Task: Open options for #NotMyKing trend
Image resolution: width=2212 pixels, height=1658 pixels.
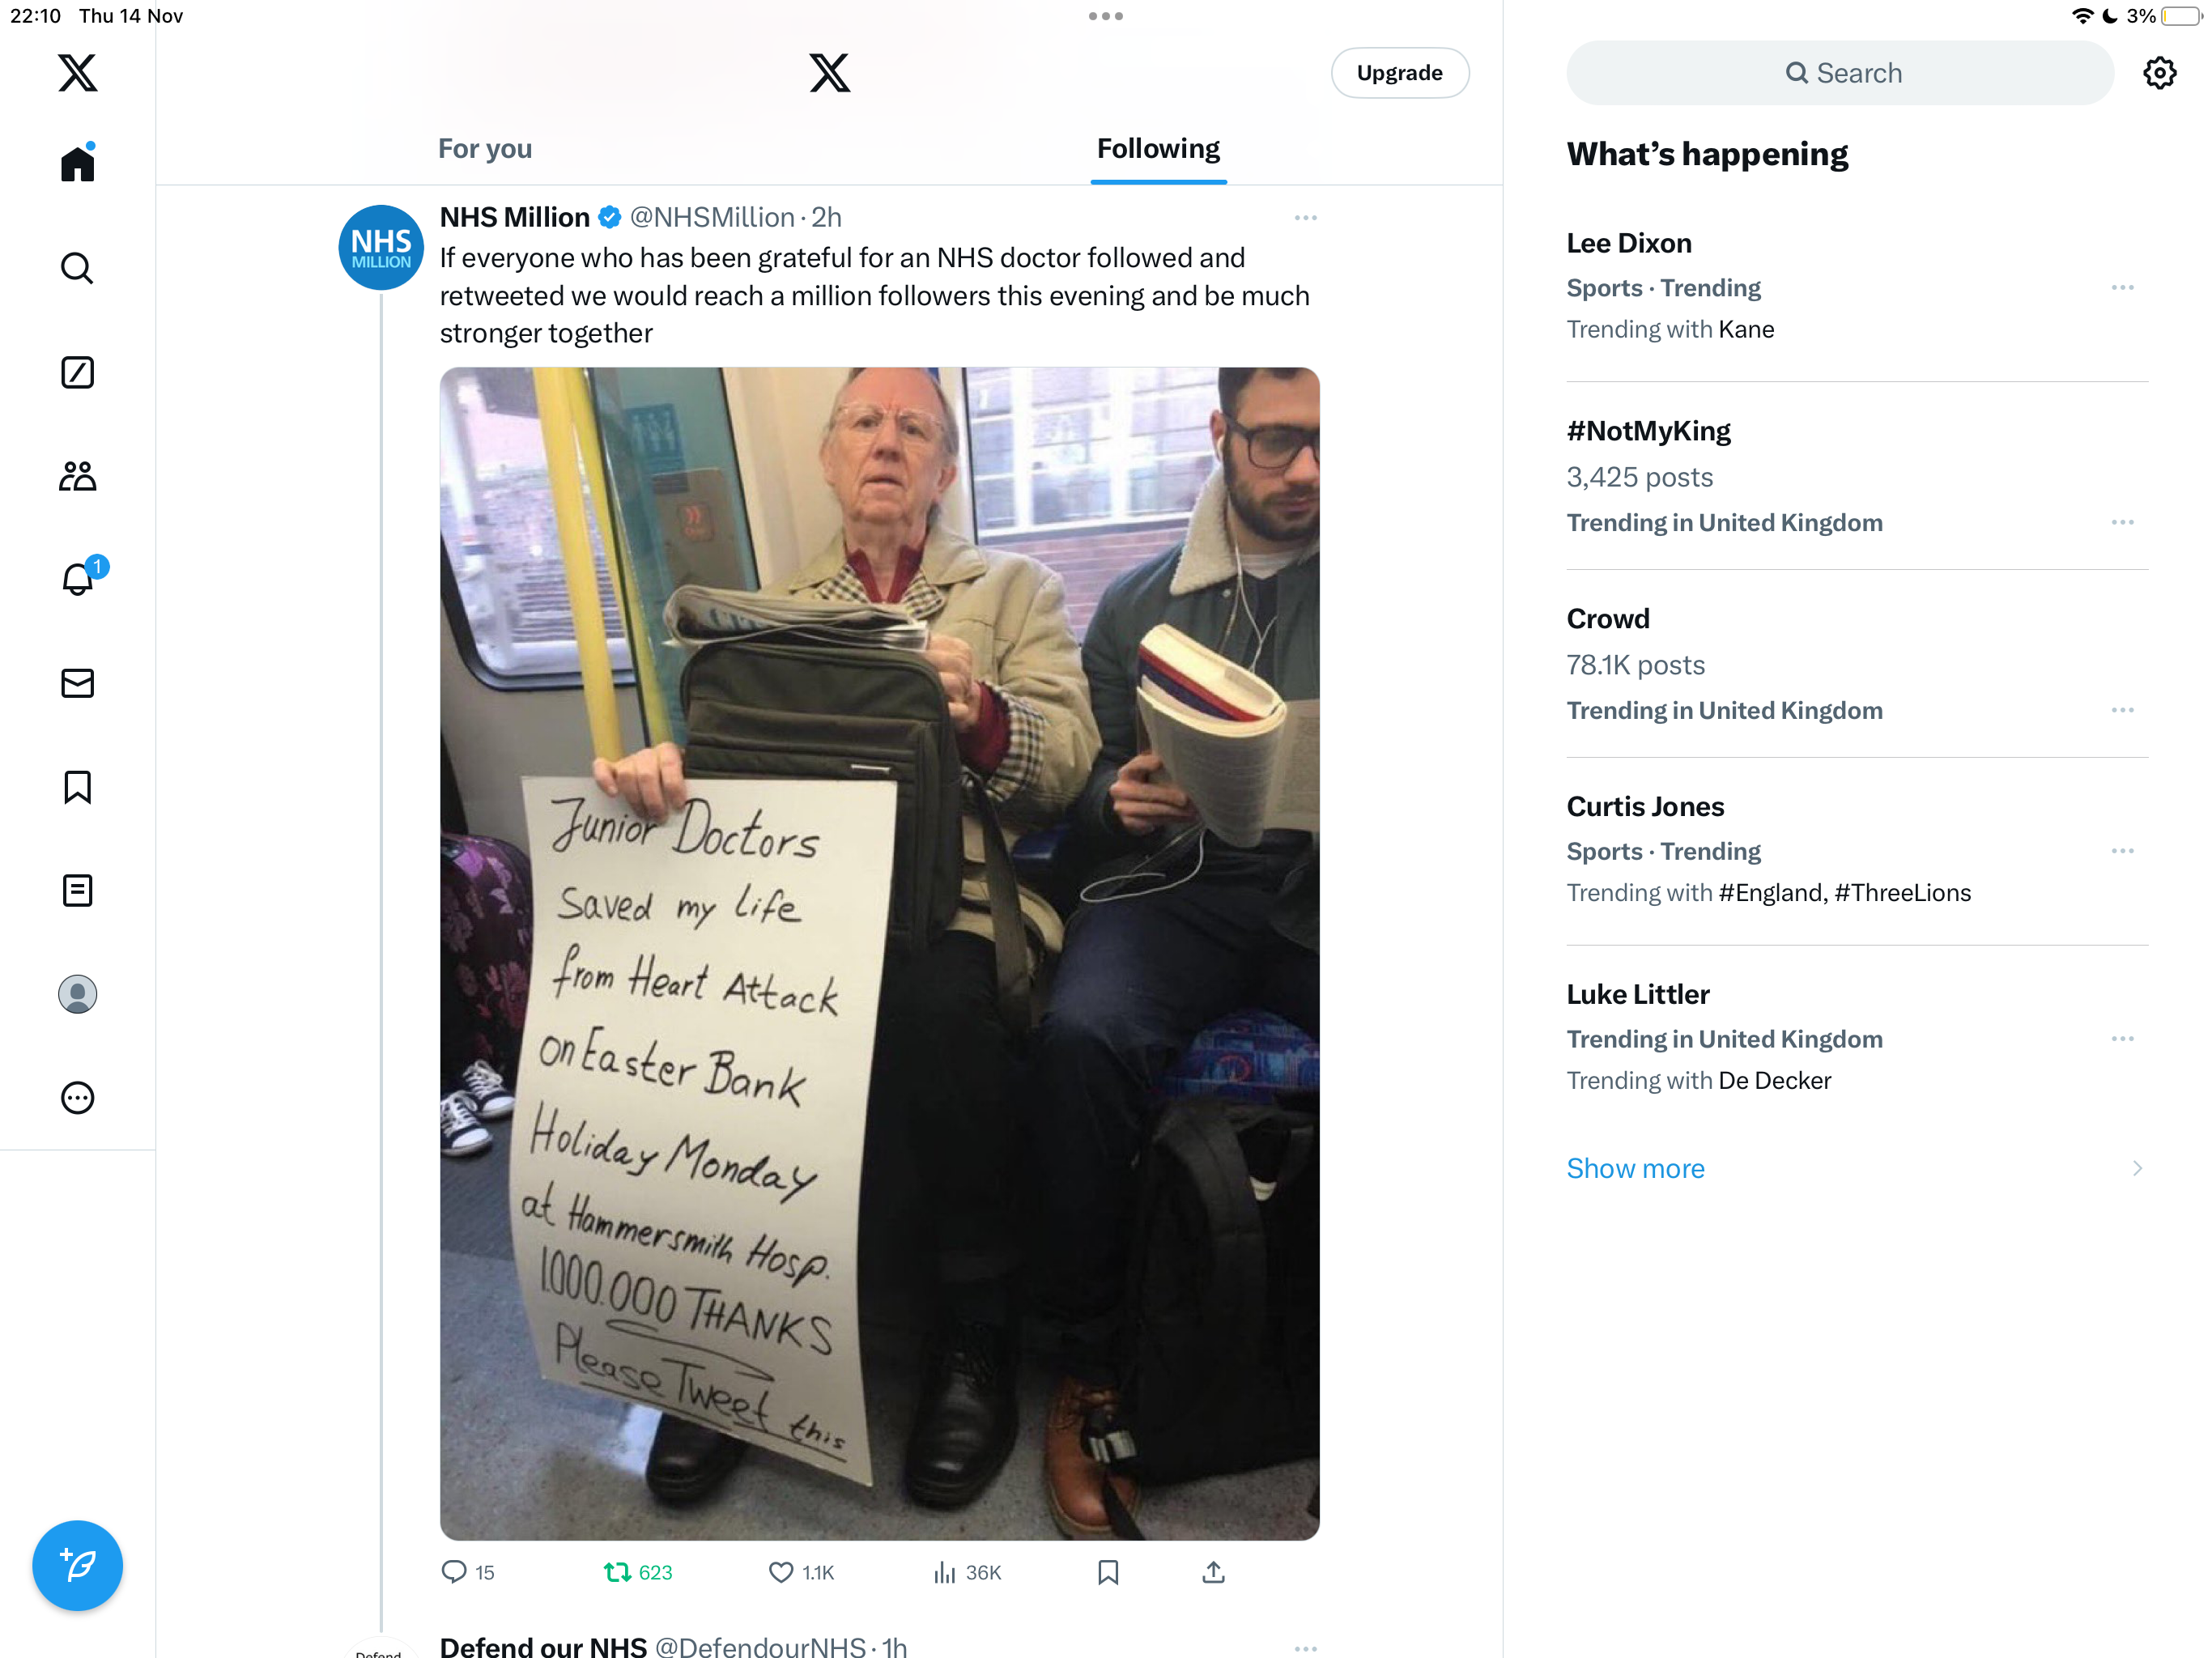Action: [x=2123, y=522]
